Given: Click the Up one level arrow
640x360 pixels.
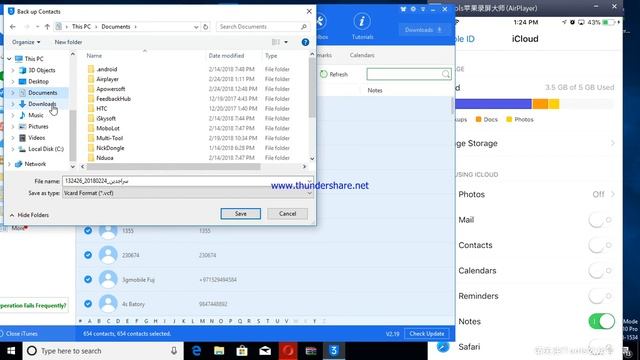Looking at the screenshot, I should 47,27.
